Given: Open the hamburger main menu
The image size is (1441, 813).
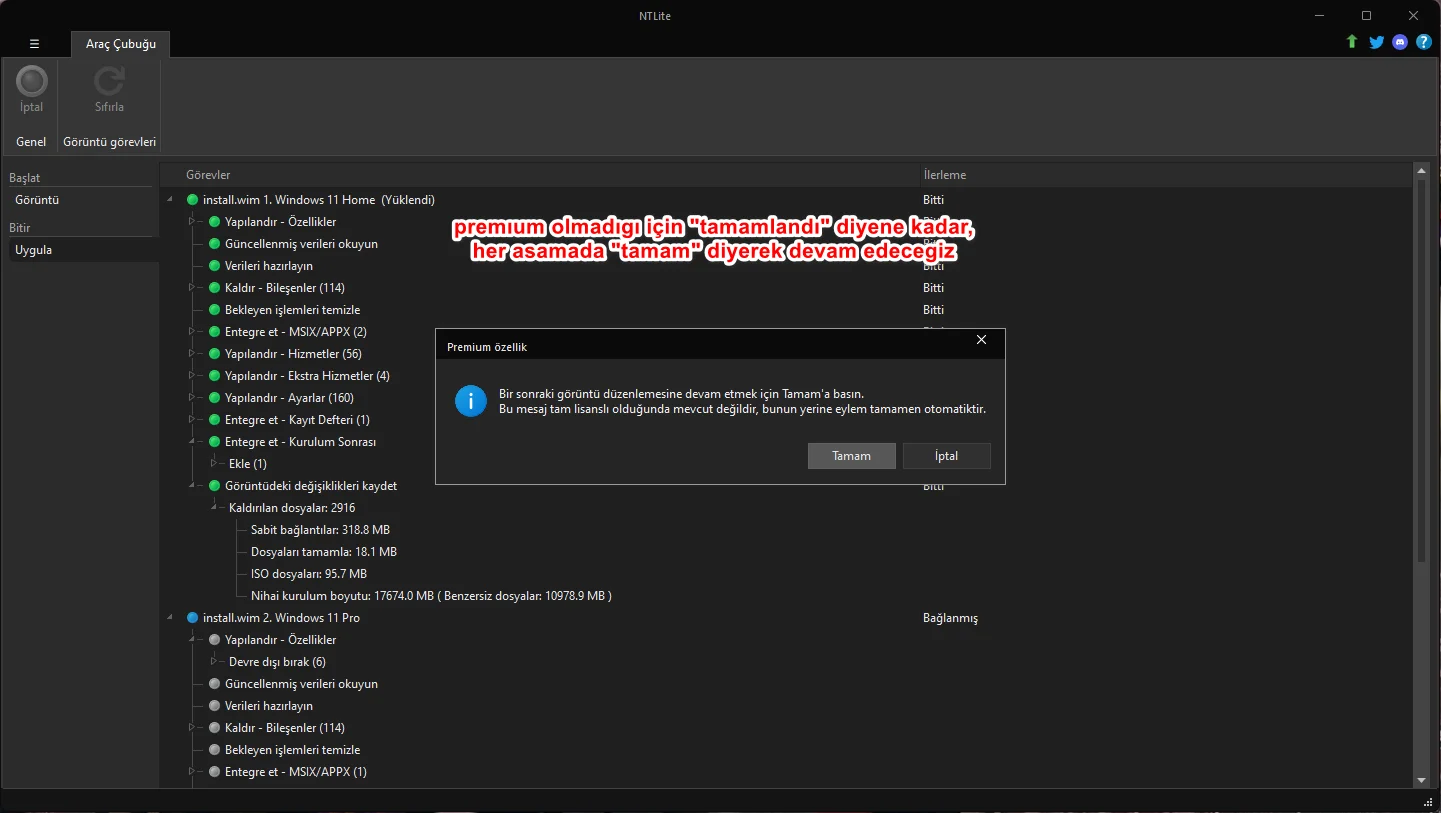Looking at the screenshot, I should pyautogui.click(x=34, y=44).
